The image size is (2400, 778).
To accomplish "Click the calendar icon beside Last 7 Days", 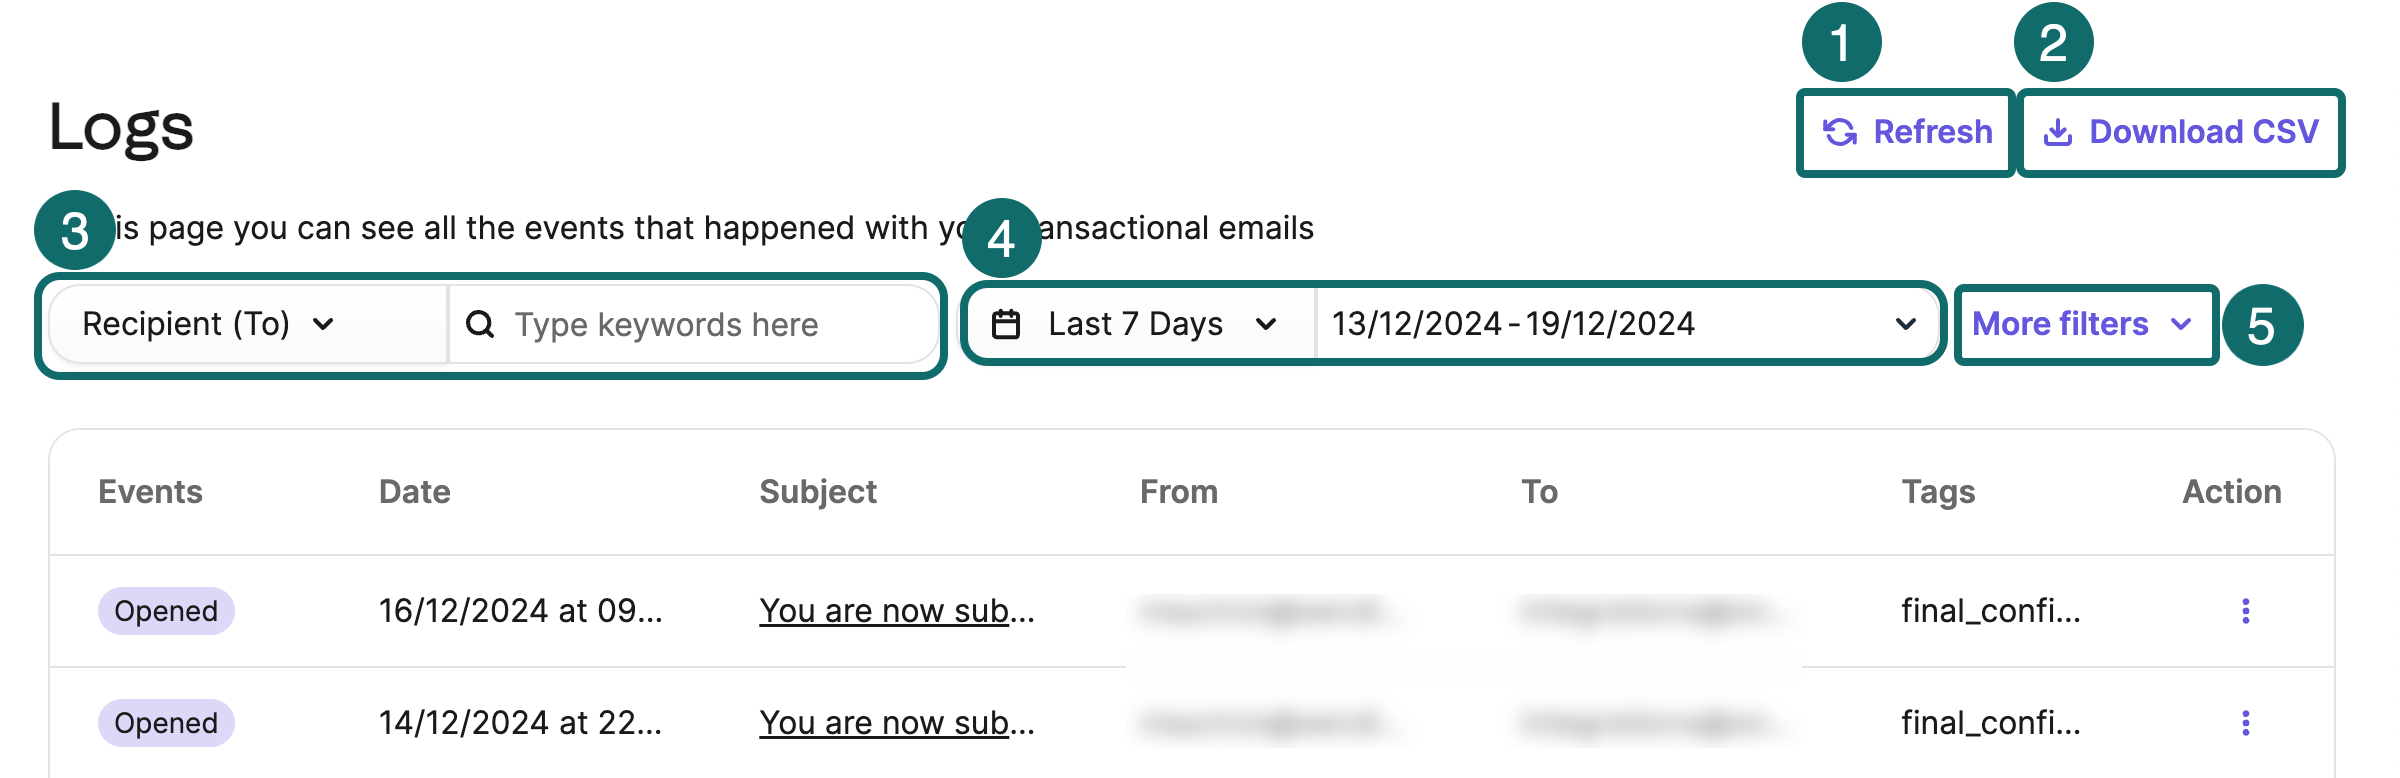I will pos(1005,324).
